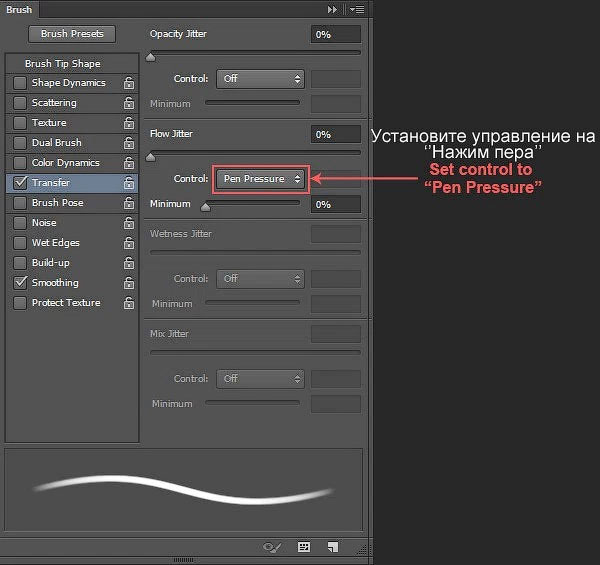Screen dimensions: 600x565
Task: Click the Build-up lock icon
Action: (129, 263)
